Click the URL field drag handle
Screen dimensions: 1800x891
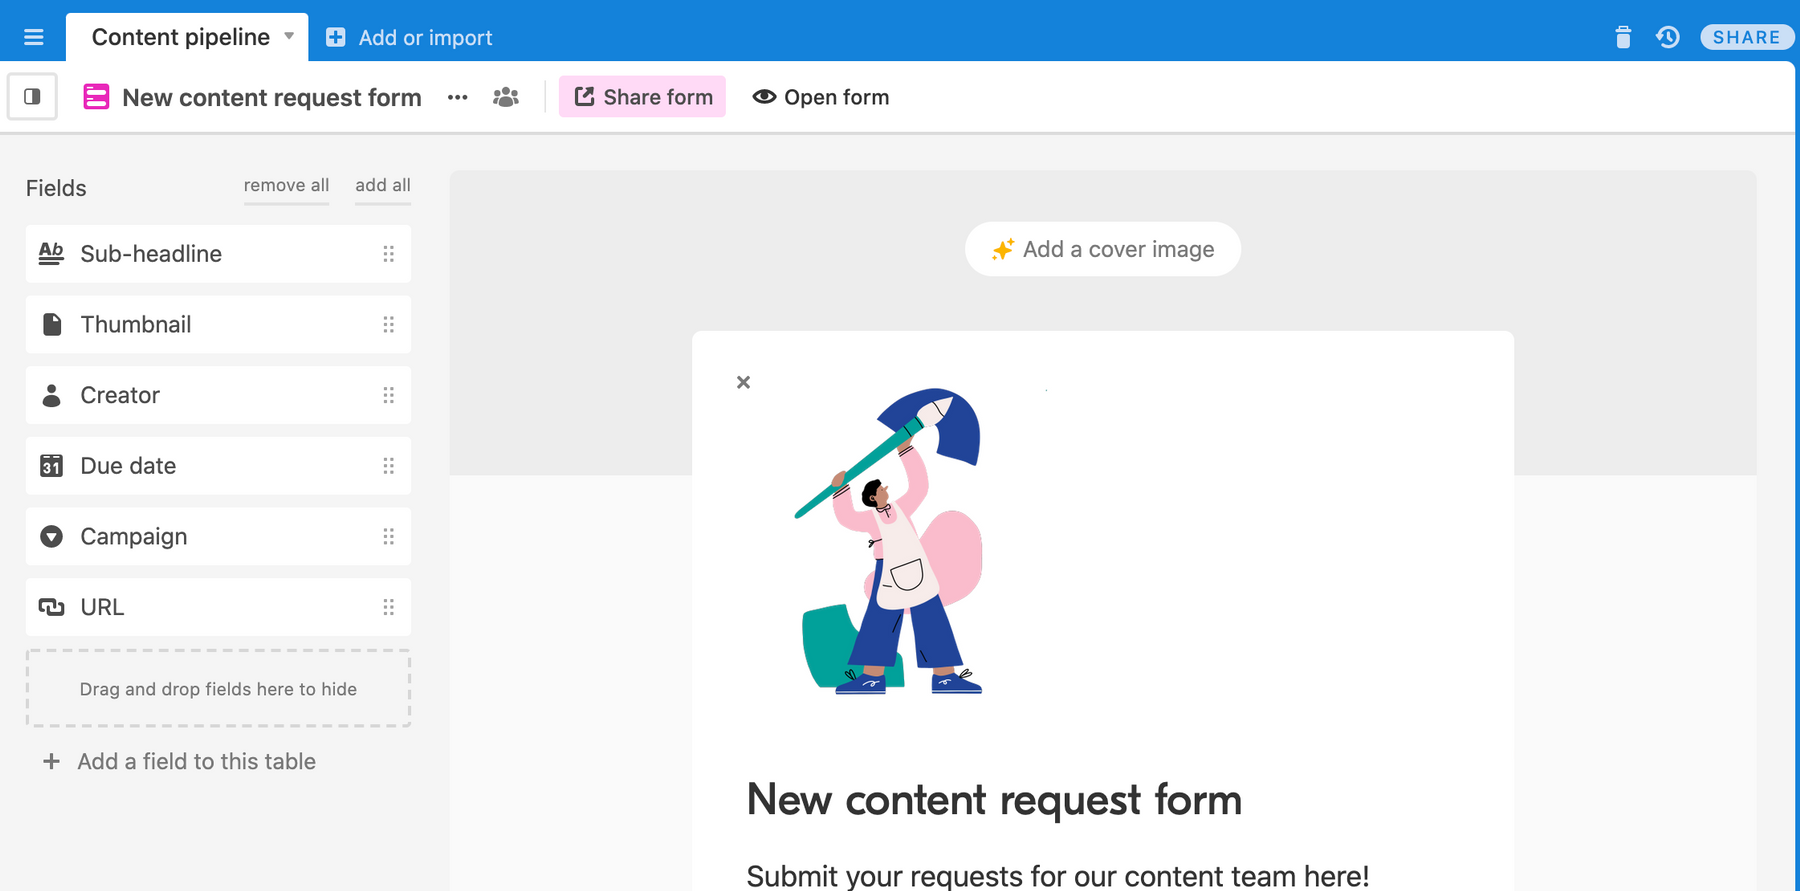click(x=389, y=607)
